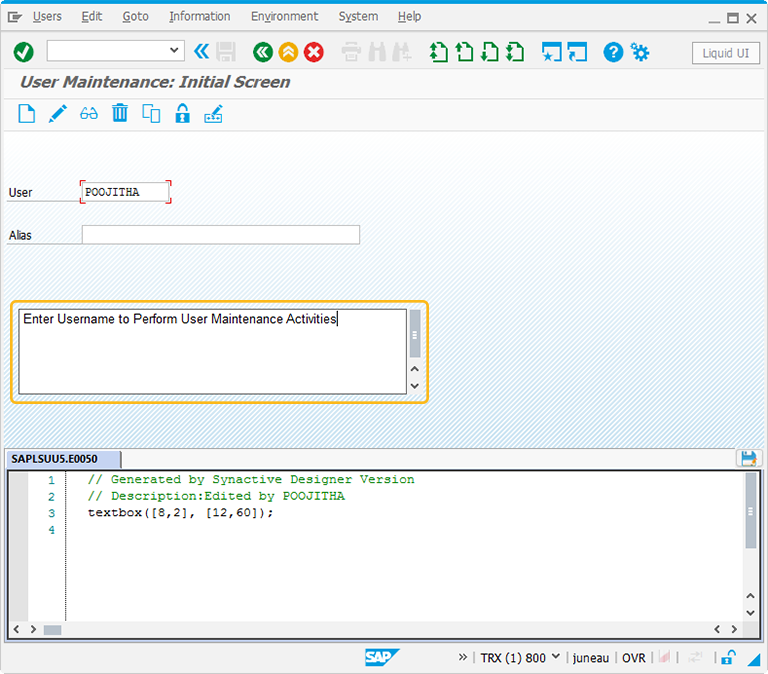Open Help via the question mark icon
The height and width of the screenshot is (674, 768).
pyautogui.click(x=613, y=52)
